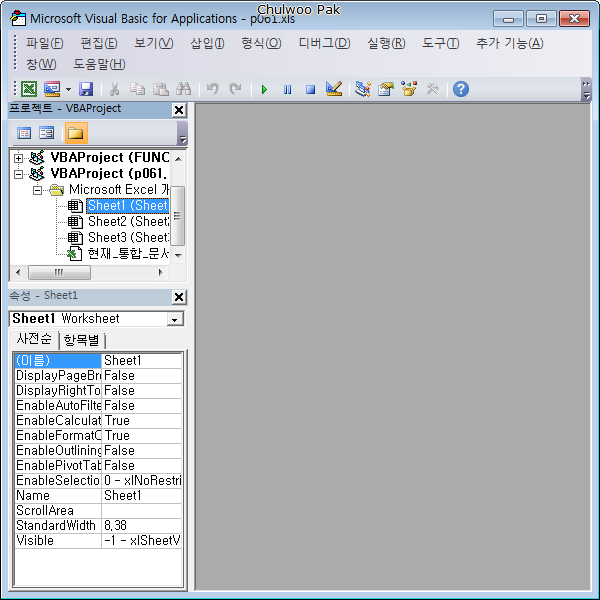Open the Object Browser toolbar icon

point(409,89)
